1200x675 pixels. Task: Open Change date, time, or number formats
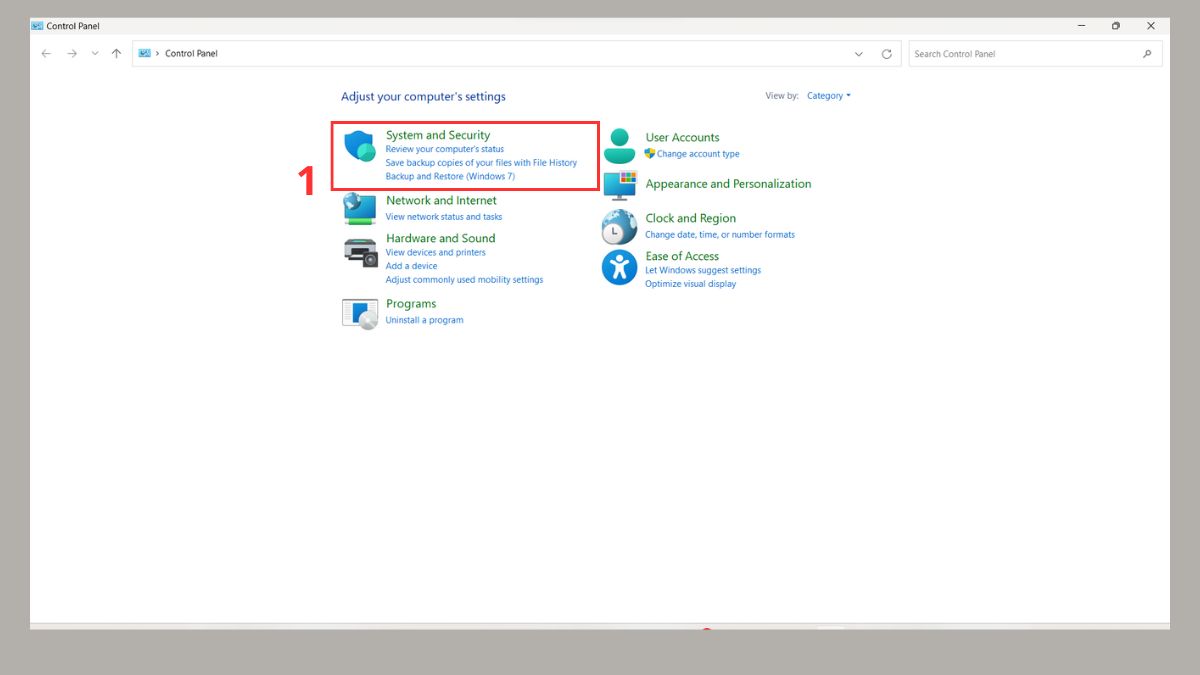coord(719,234)
